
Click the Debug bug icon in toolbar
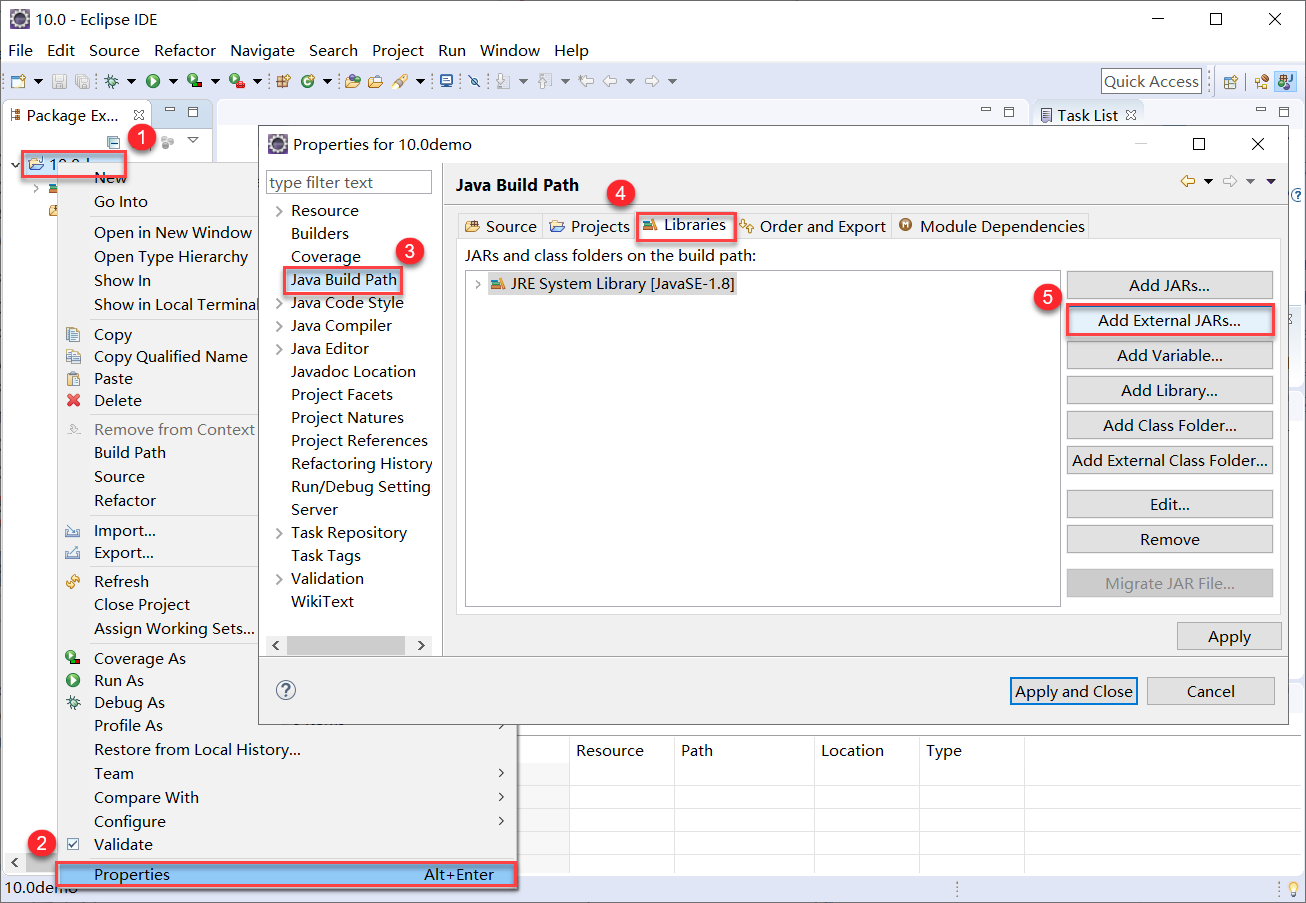[111, 81]
